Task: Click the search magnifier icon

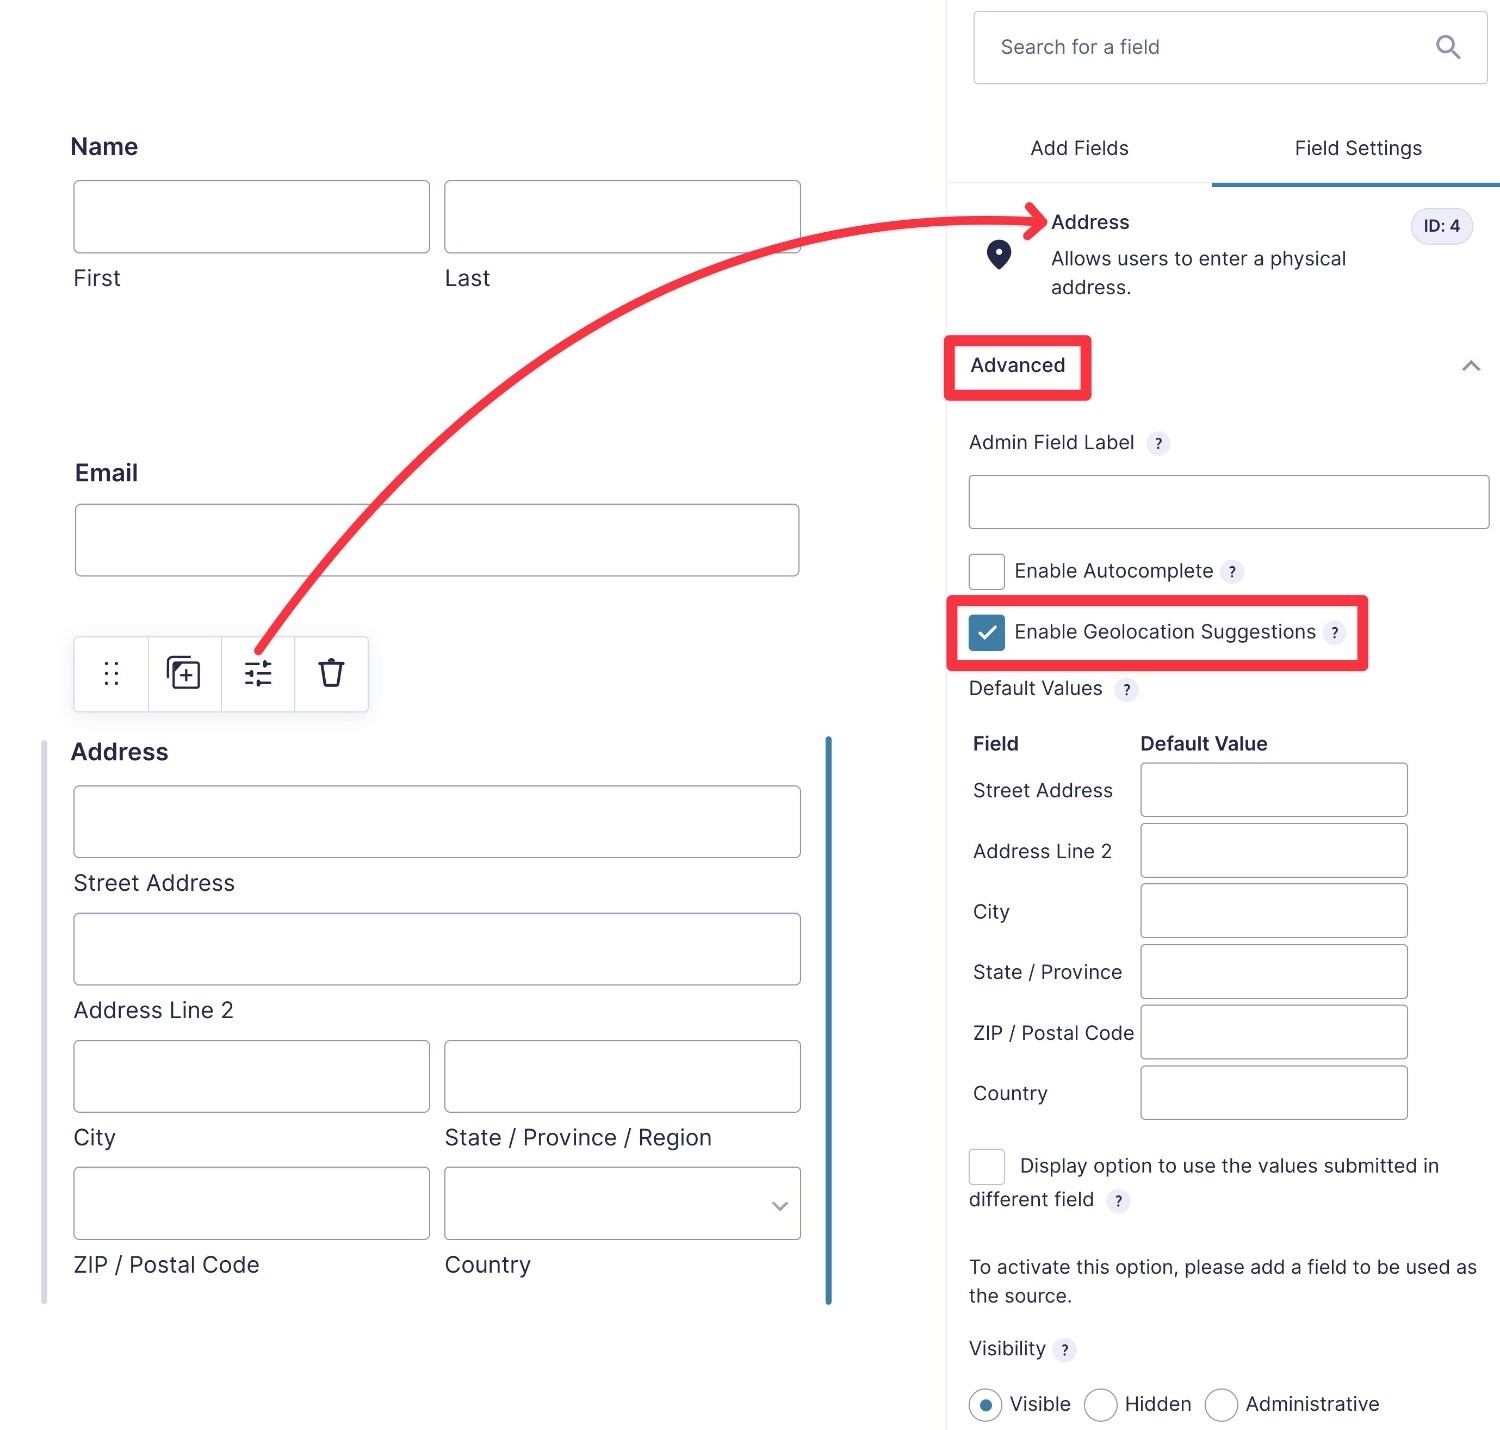Action: 1448,47
